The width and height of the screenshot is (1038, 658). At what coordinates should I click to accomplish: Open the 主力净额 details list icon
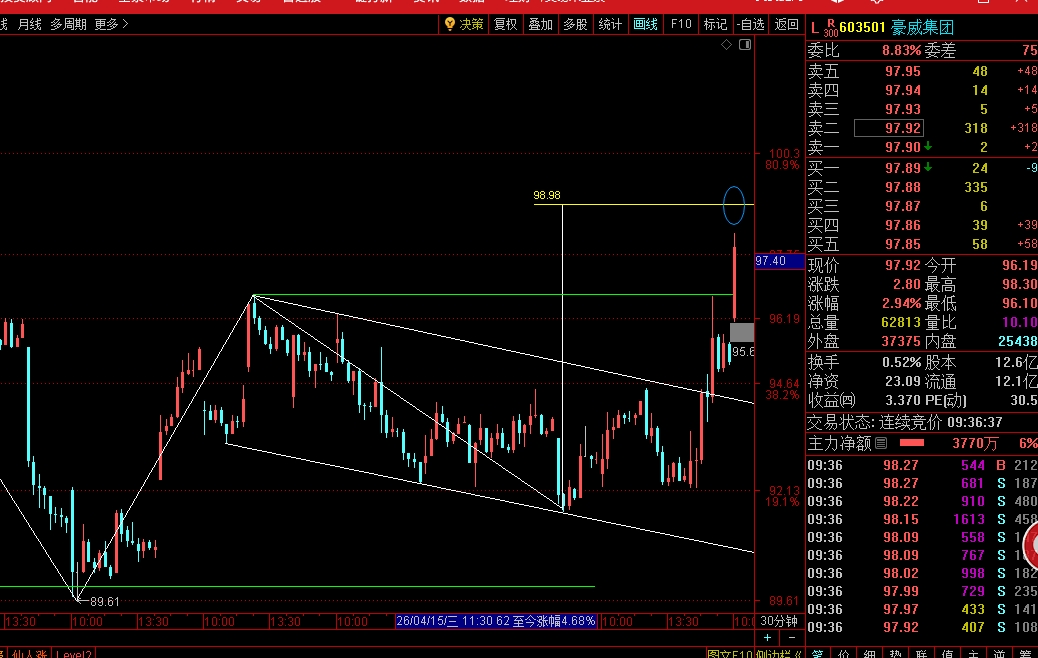(881, 443)
